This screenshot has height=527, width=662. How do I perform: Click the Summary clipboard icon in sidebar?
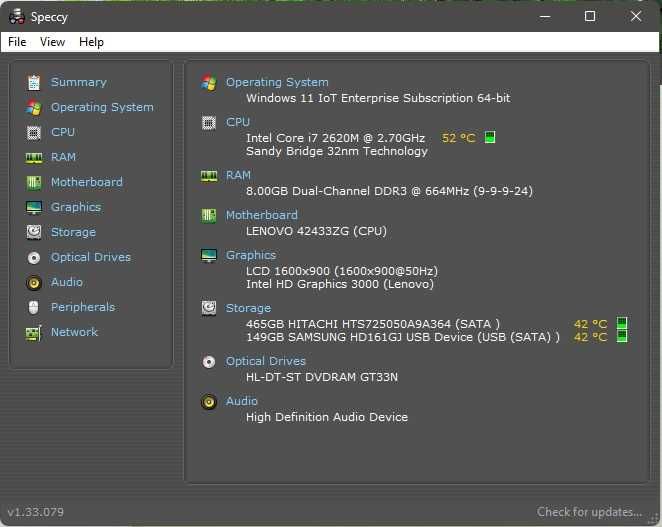tap(34, 83)
